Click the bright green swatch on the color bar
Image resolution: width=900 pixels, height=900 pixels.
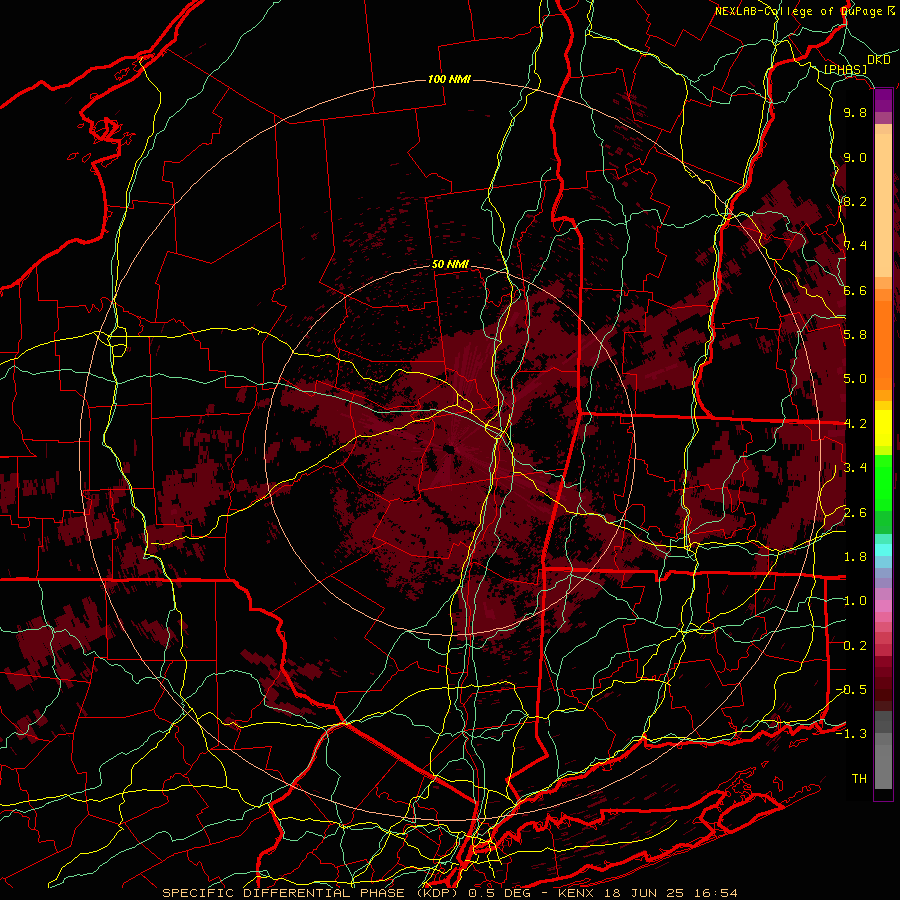pyautogui.click(x=883, y=482)
